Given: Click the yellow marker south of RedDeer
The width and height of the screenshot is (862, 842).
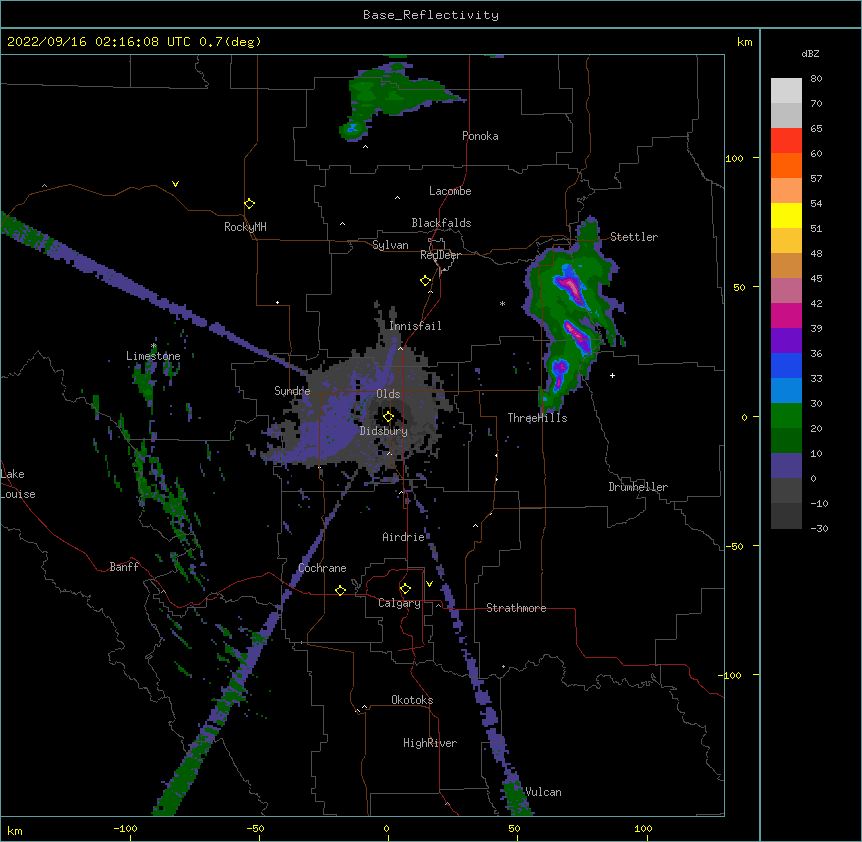Looking at the screenshot, I should pos(426,281).
